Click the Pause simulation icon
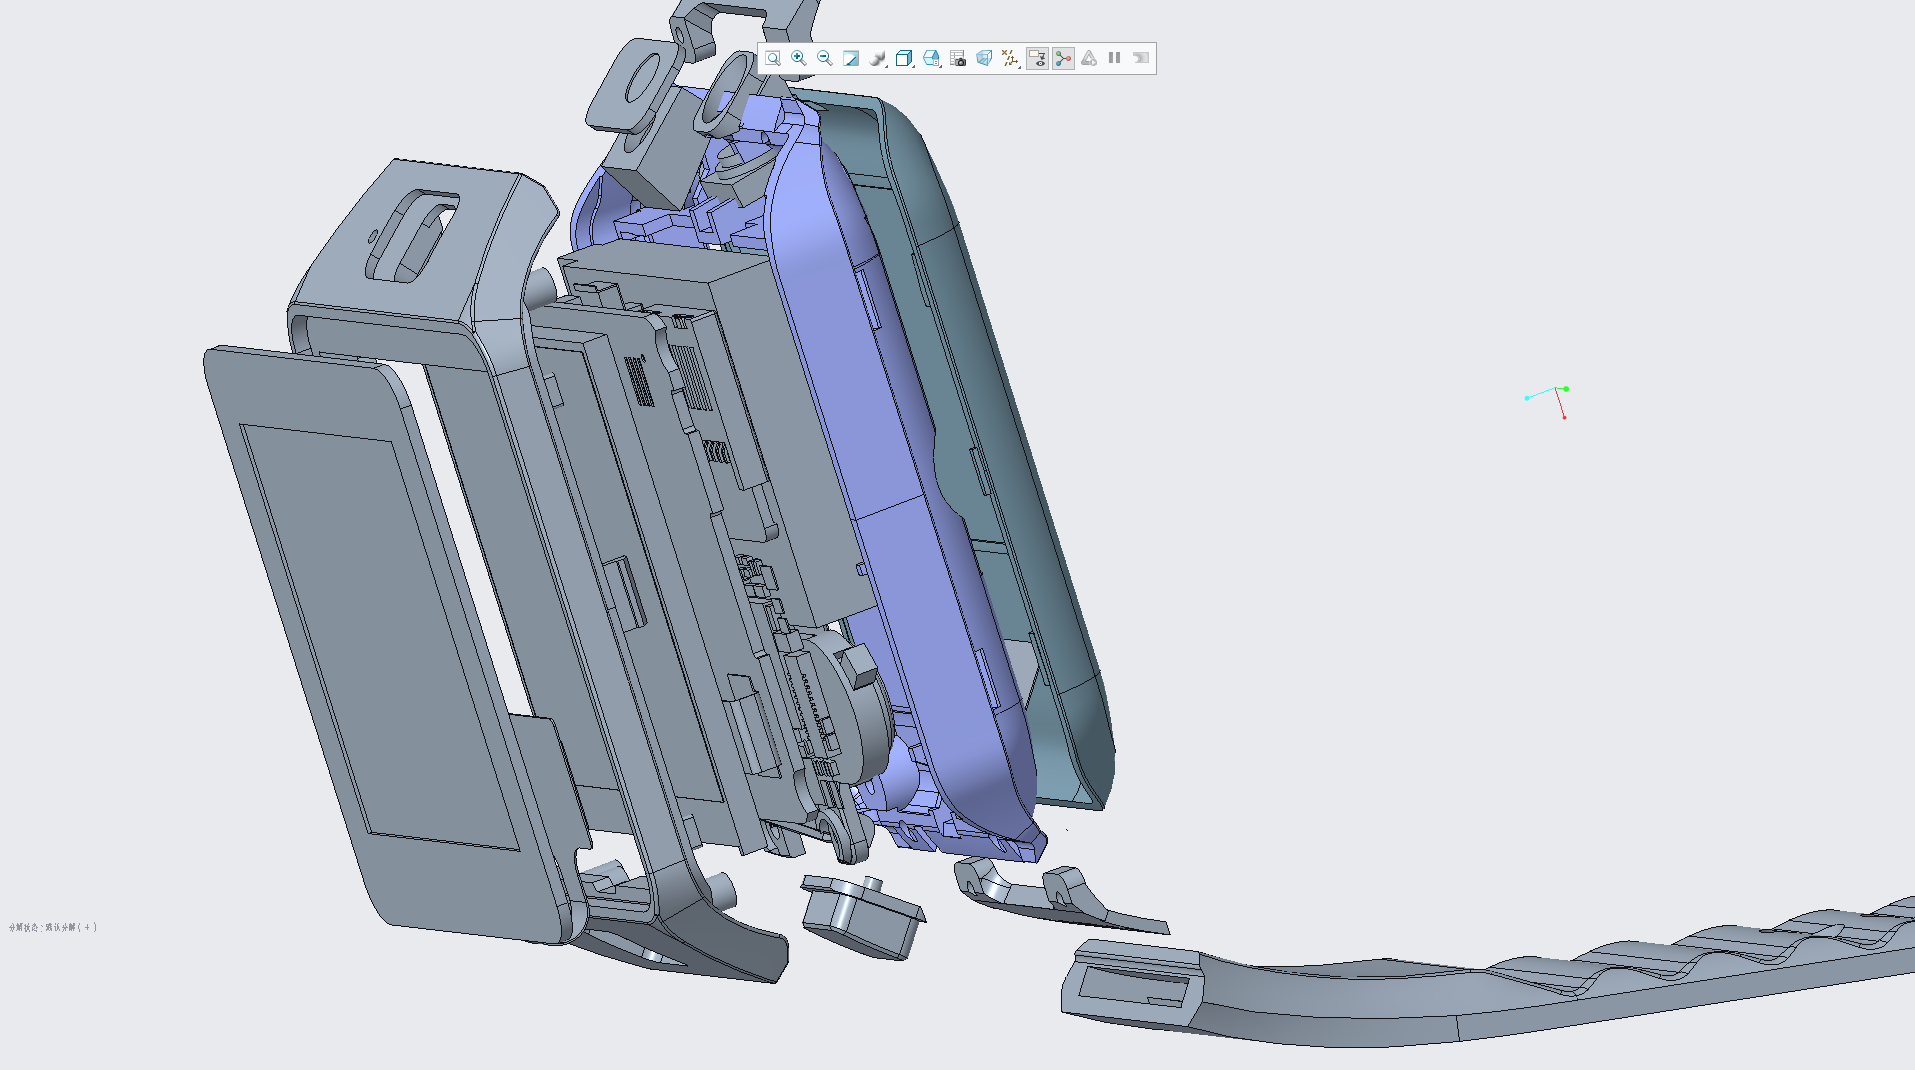Image resolution: width=1915 pixels, height=1070 pixels. [1114, 58]
